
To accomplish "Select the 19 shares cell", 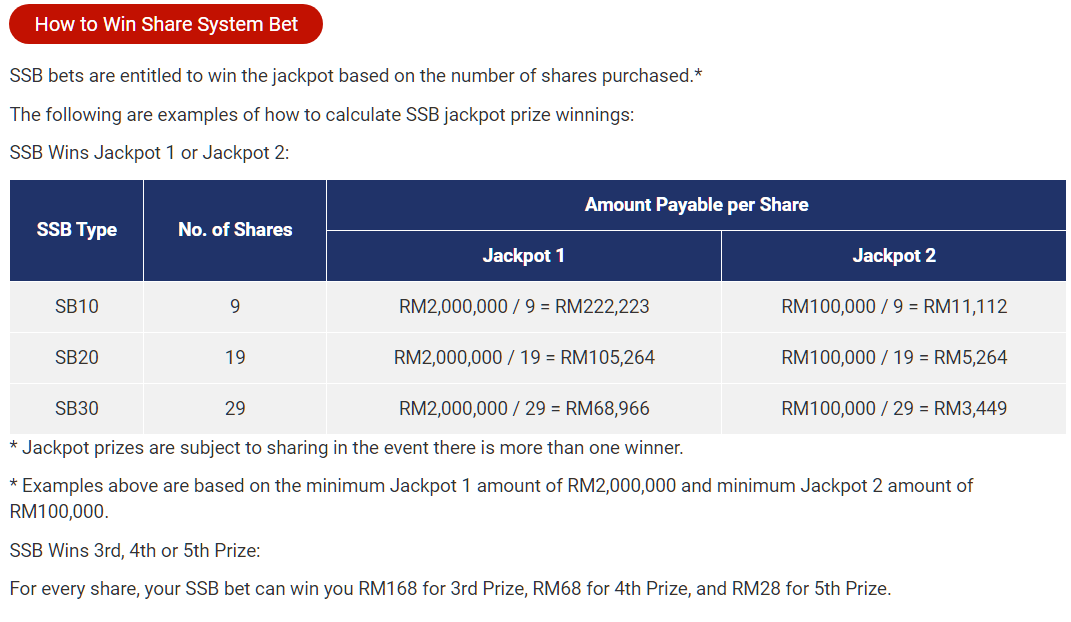I will pyautogui.click(x=235, y=358).
